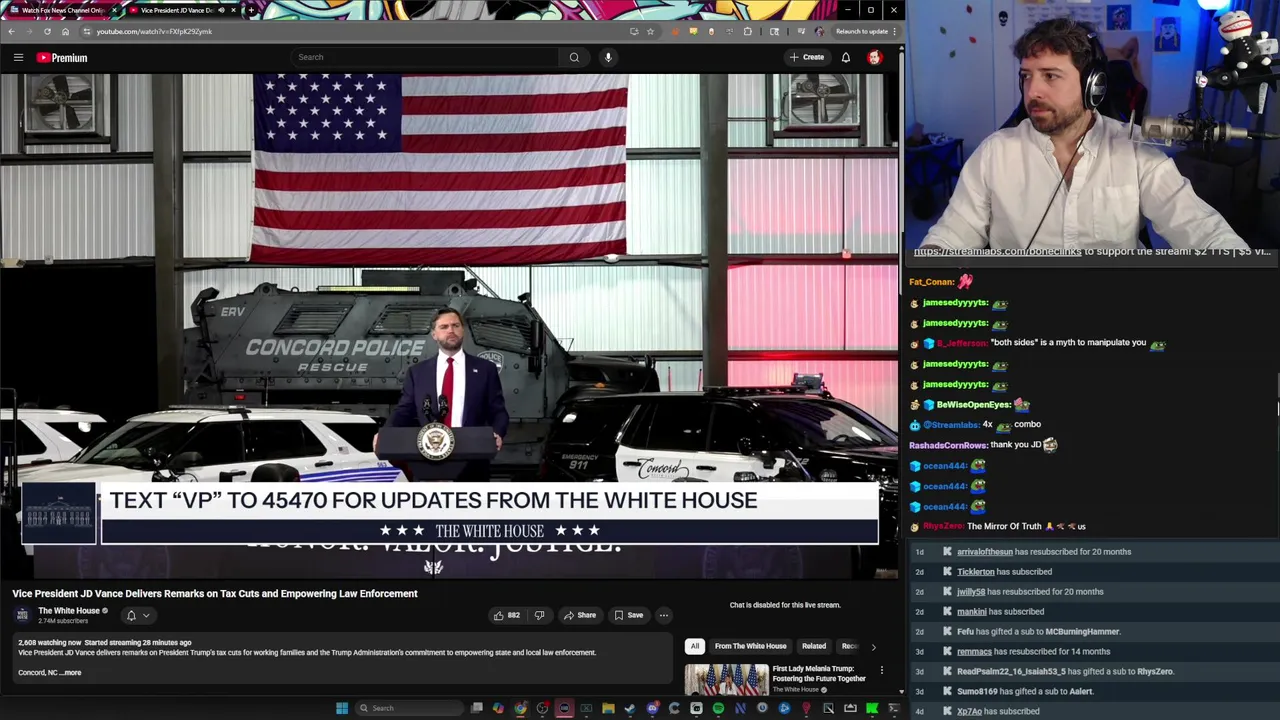Share the video with the Share button
This screenshot has height=720, width=1280.
click(580, 615)
